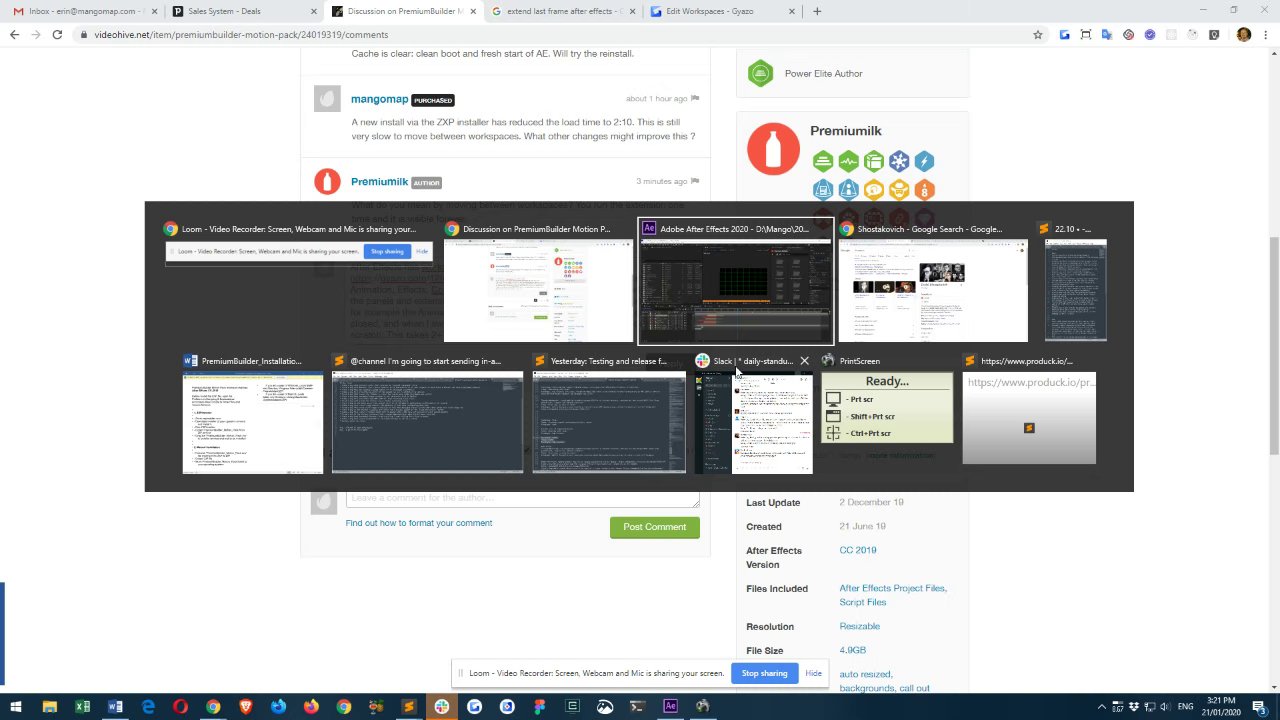Open the Windows notification center
The width and height of the screenshot is (1280, 720).
(1258, 707)
